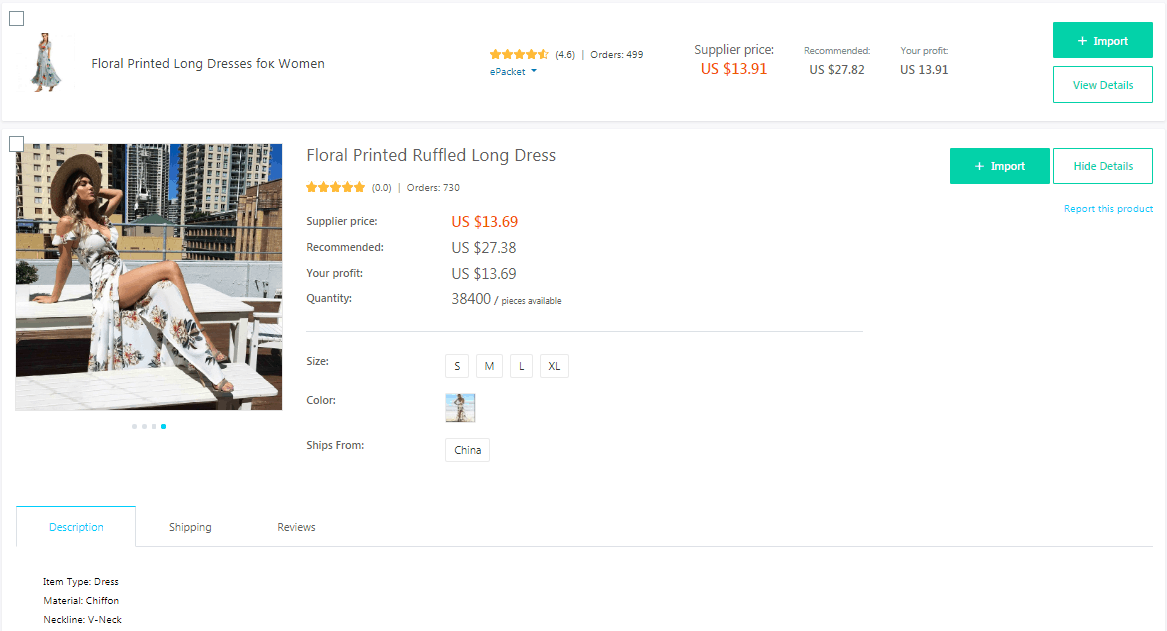Select size S
Viewport: 1167px width, 631px height.
[457, 366]
